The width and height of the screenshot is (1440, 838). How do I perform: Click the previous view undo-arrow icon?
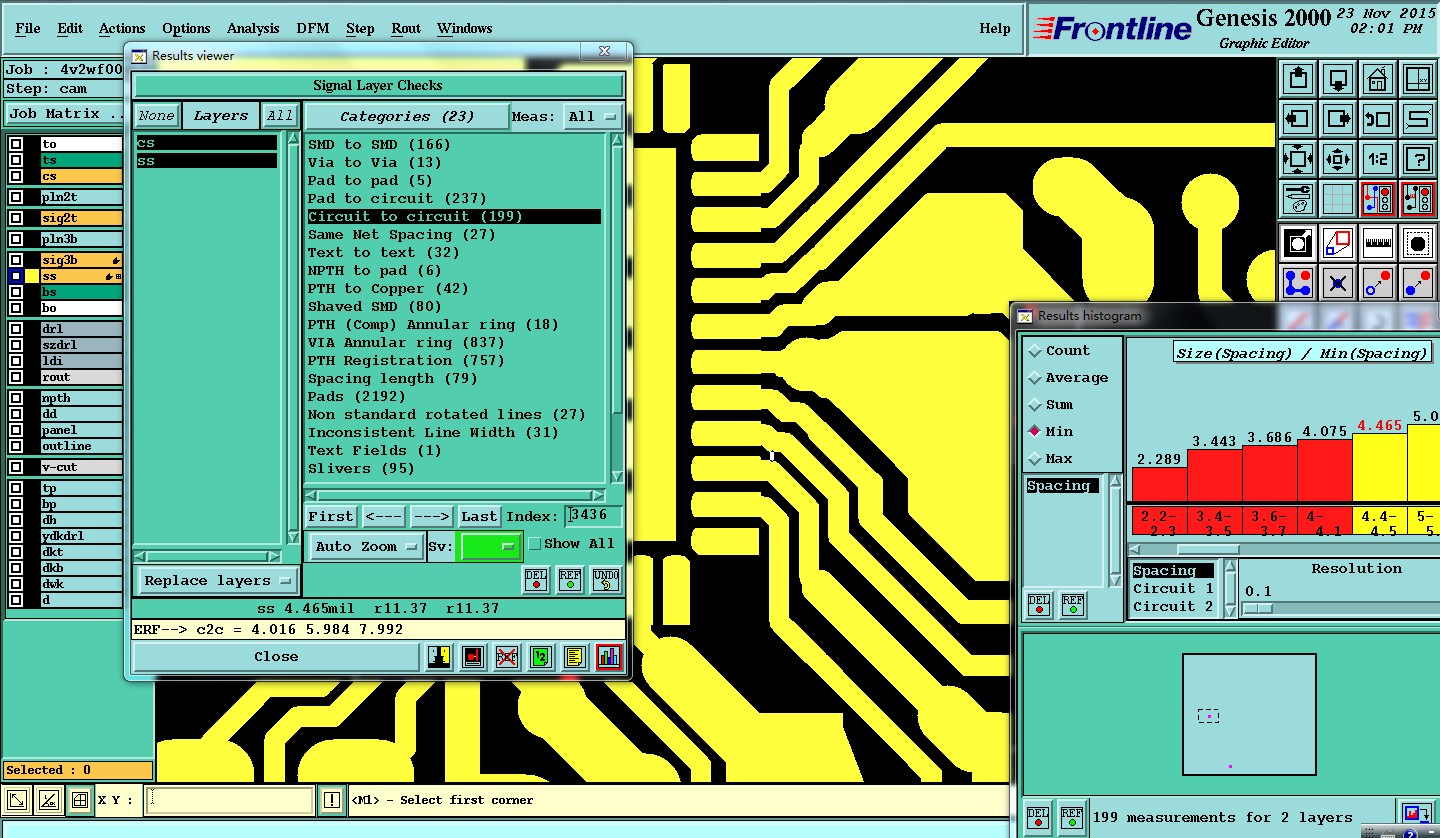pyautogui.click(x=1378, y=119)
